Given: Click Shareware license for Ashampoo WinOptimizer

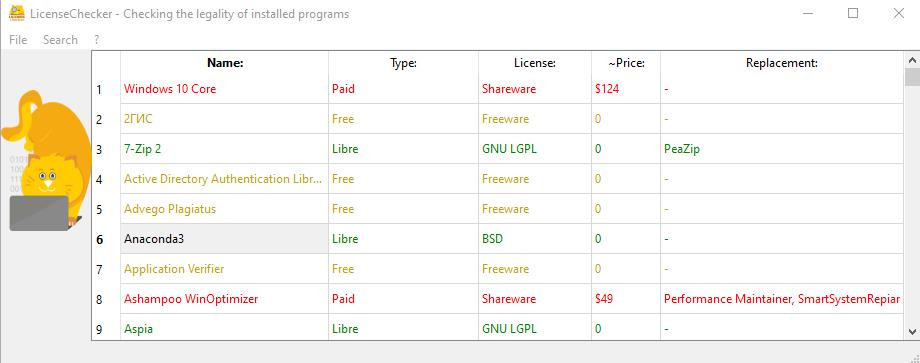Looking at the screenshot, I should coord(535,299).
